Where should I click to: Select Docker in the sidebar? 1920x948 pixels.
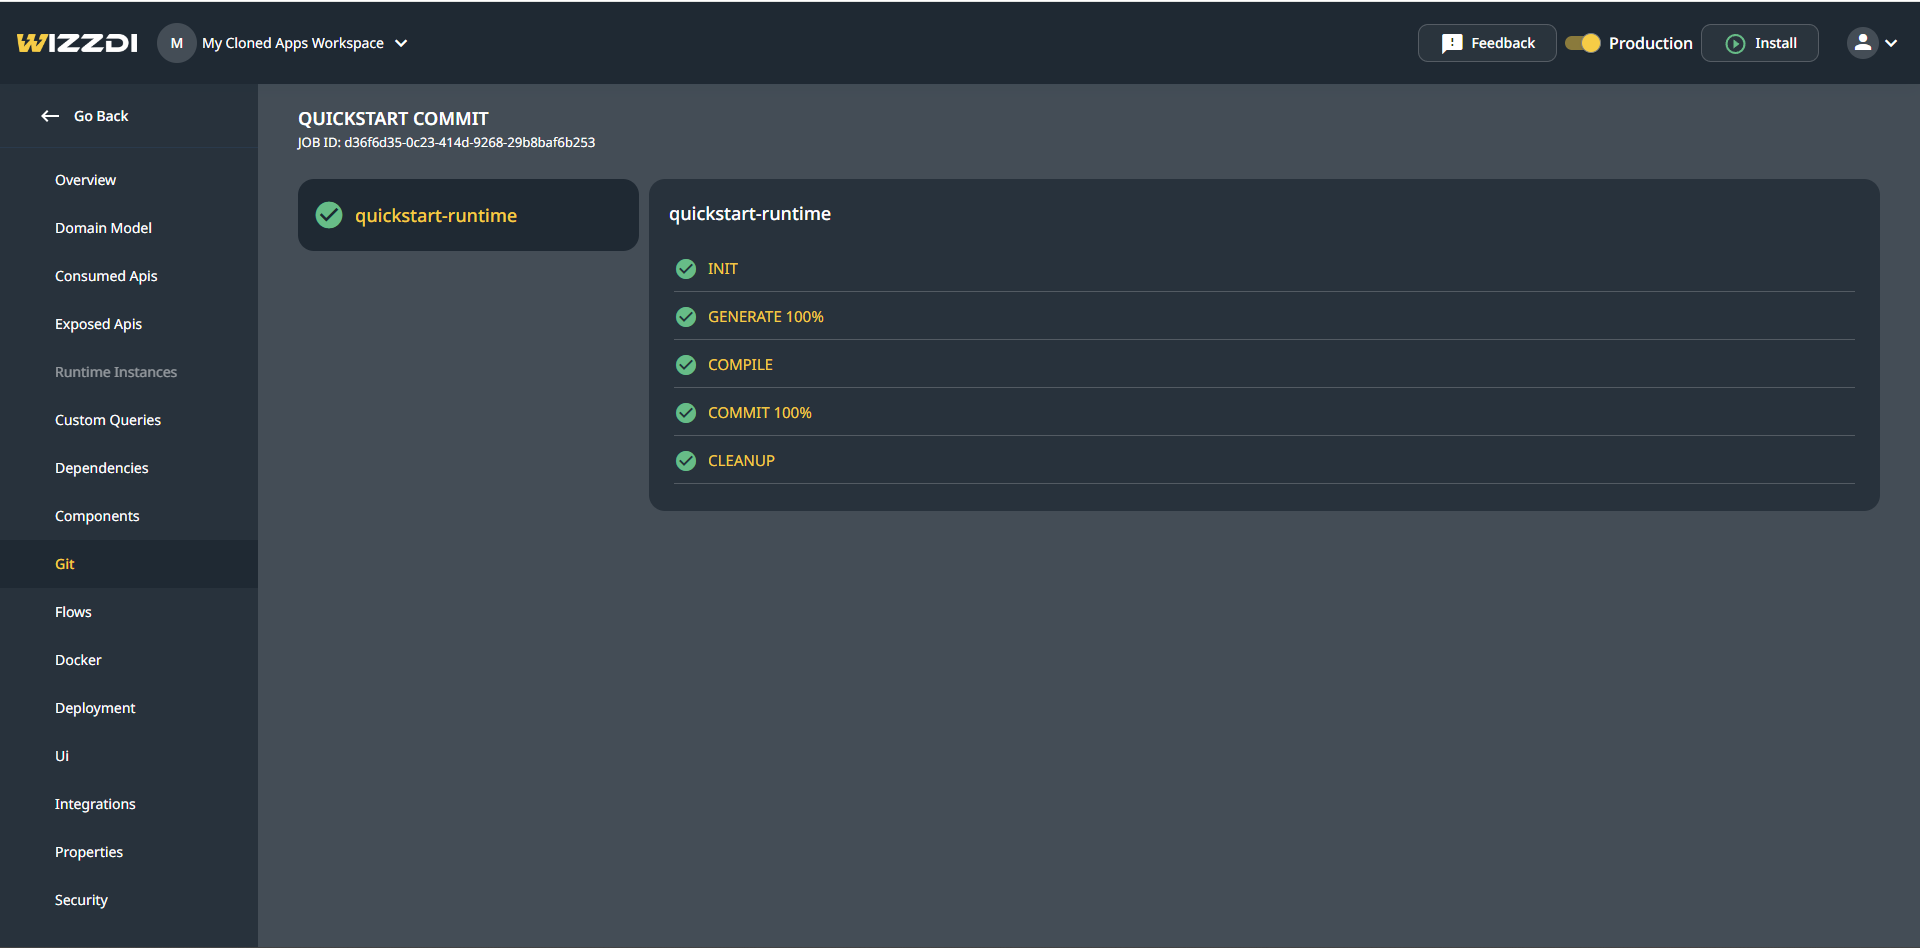pos(78,660)
